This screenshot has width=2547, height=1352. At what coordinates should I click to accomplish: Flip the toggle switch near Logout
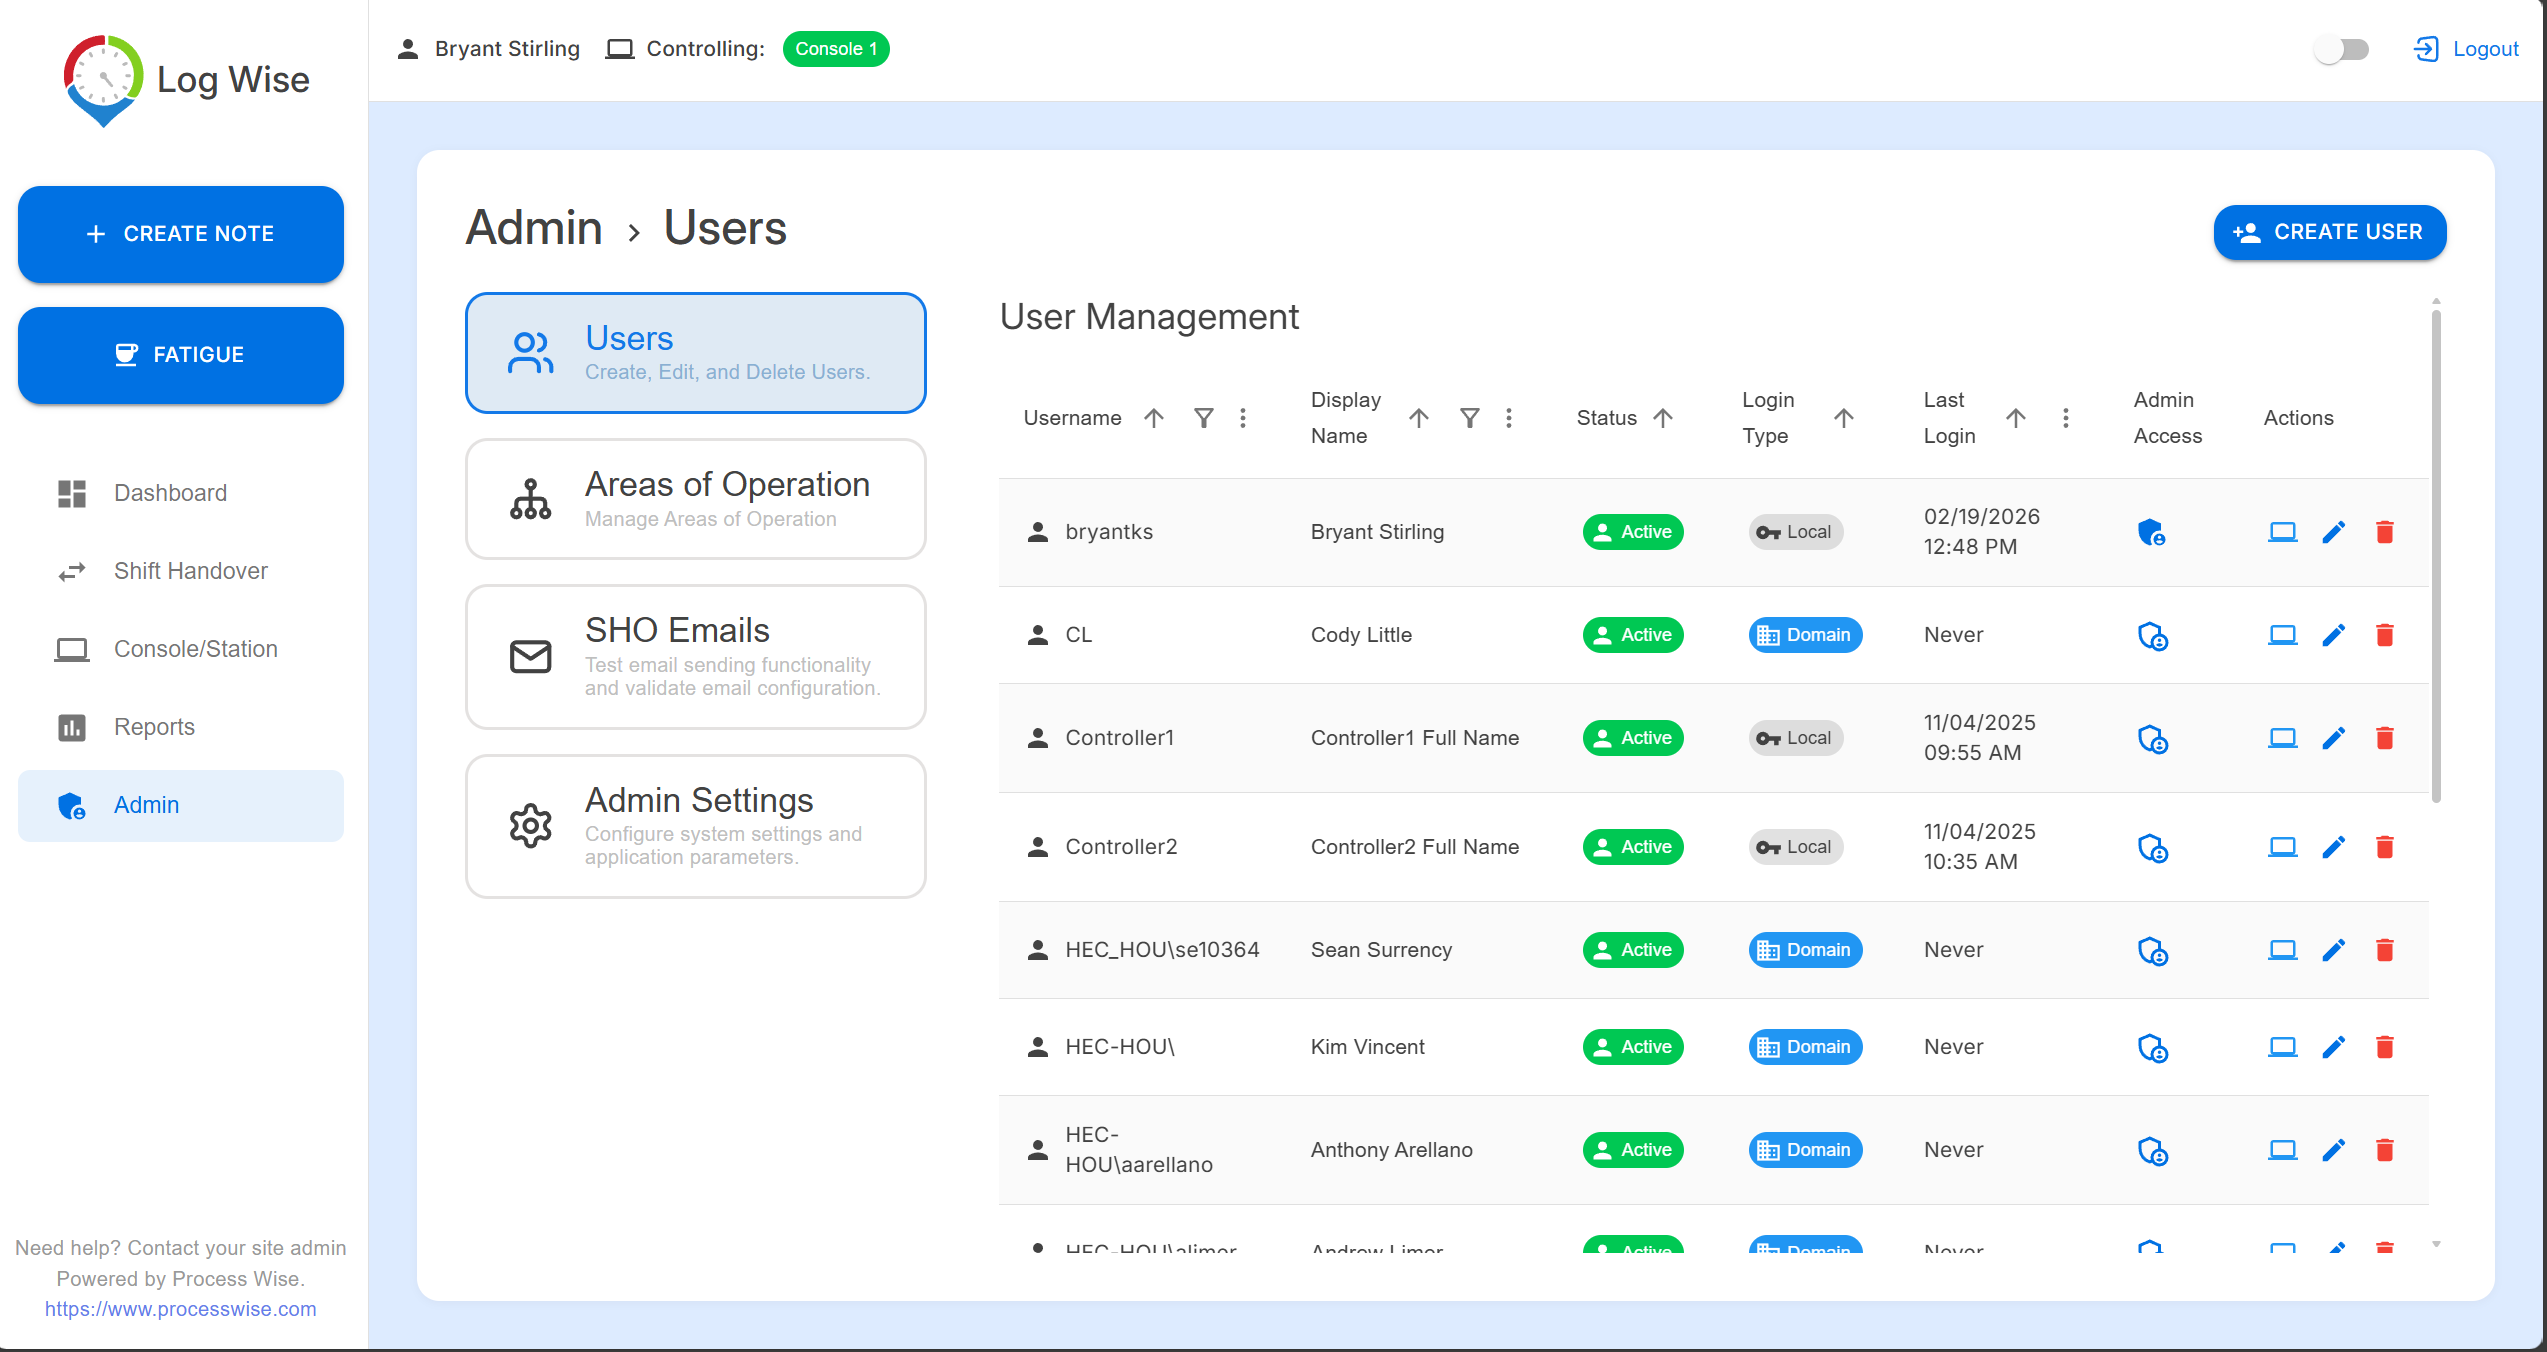pos(2341,48)
